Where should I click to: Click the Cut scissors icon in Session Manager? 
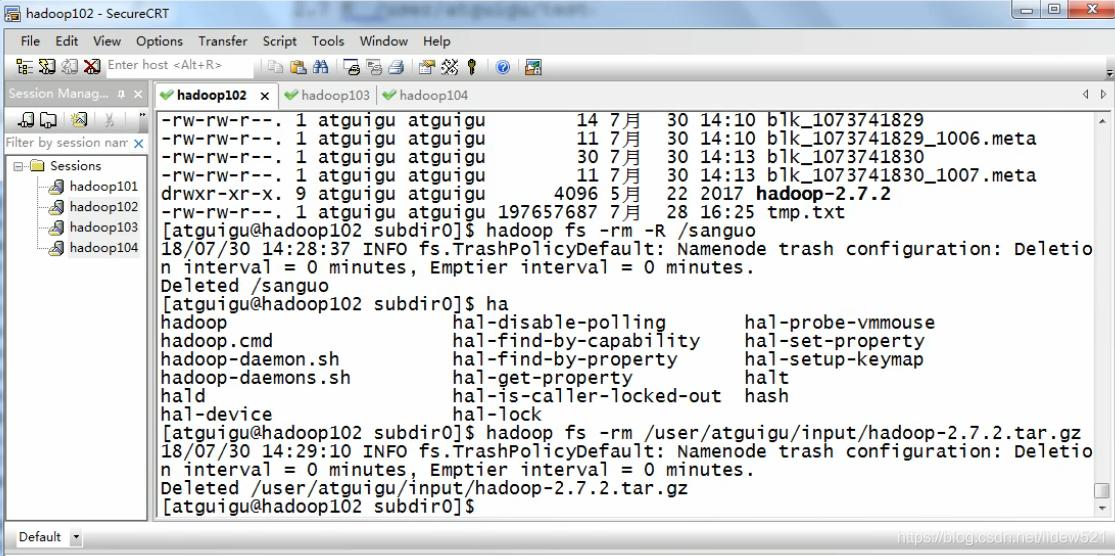coord(109,119)
